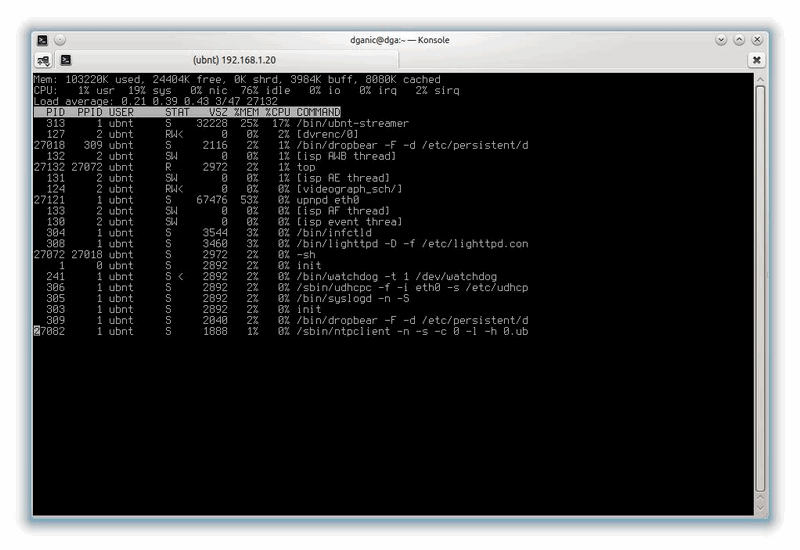Click the [videograph_sch/] entry
This screenshot has width=800, height=550.
pyautogui.click(x=349, y=189)
